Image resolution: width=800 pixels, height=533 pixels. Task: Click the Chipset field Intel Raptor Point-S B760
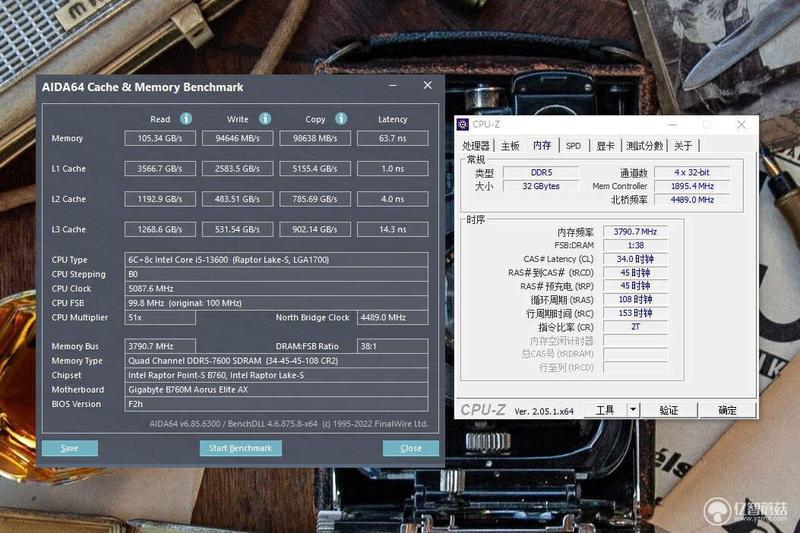[276, 375]
